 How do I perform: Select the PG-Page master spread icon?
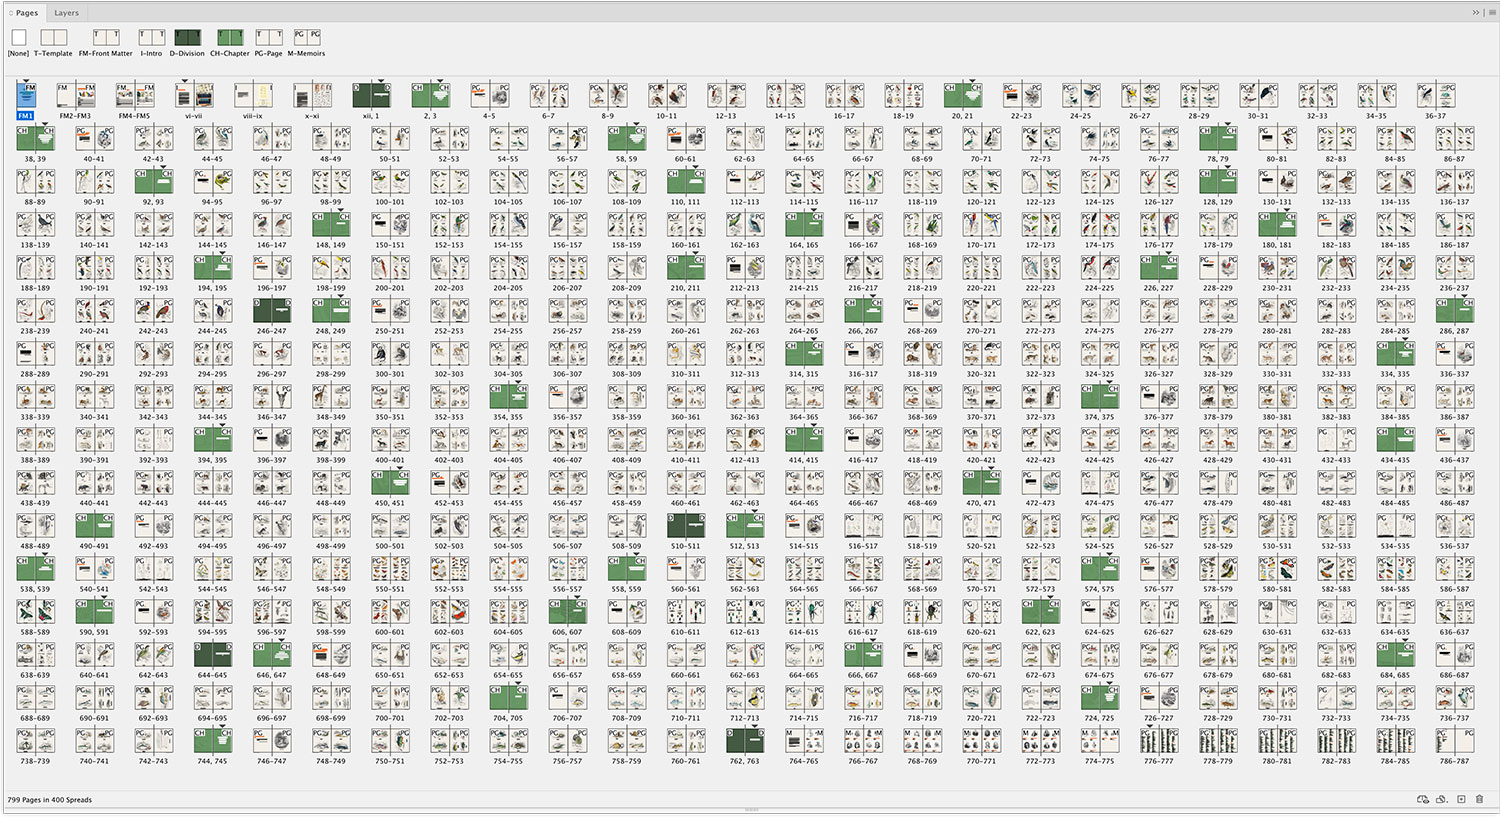click(x=268, y=38)
